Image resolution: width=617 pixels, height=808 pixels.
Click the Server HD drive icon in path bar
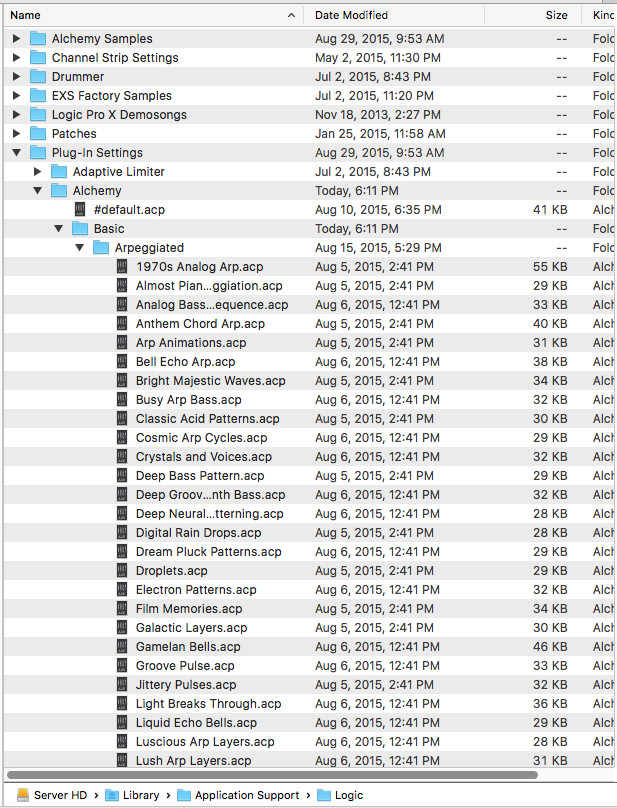pyautogui.click(x=23, y=795)
